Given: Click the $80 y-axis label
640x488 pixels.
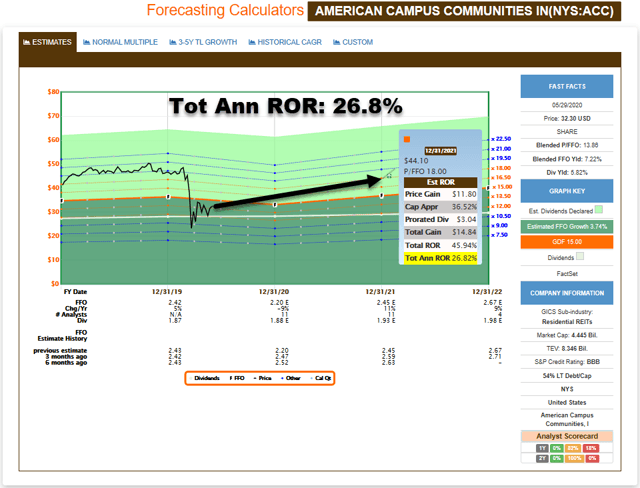Looking at the screenshot, I should point(53,91).
